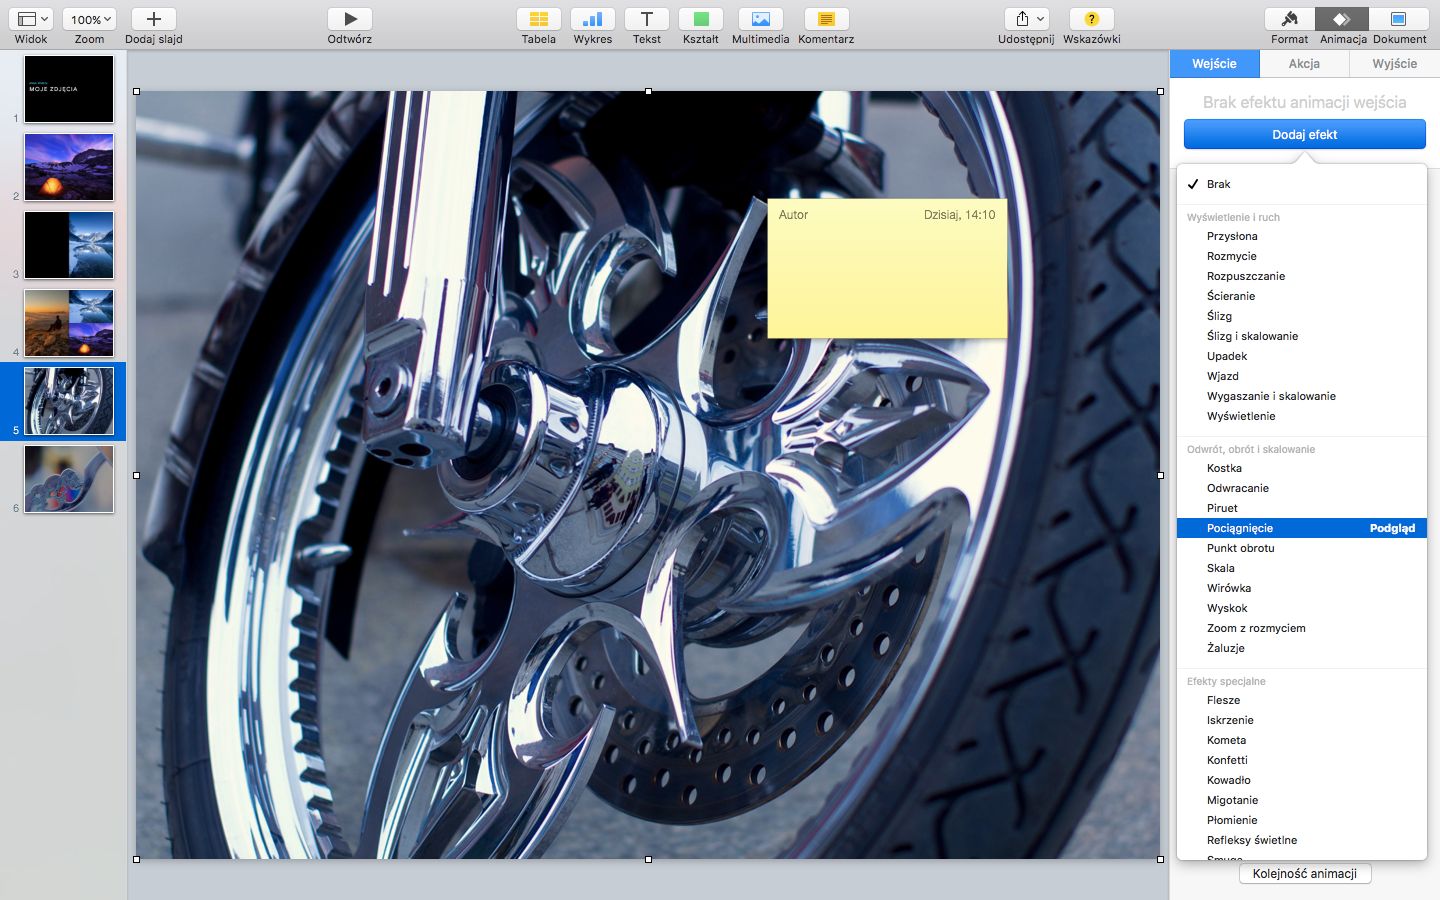Viewport: 1440px width, 900px height.
Task: Add a text box with the Tekst icon
Action: 647,19
